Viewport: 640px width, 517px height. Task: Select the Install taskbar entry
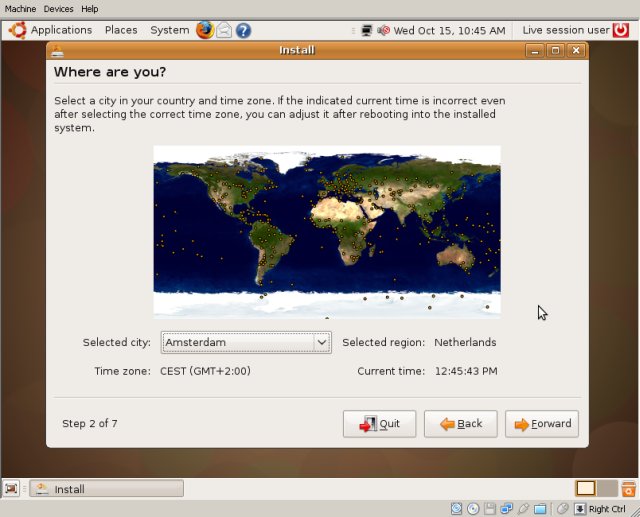(107, 489)
